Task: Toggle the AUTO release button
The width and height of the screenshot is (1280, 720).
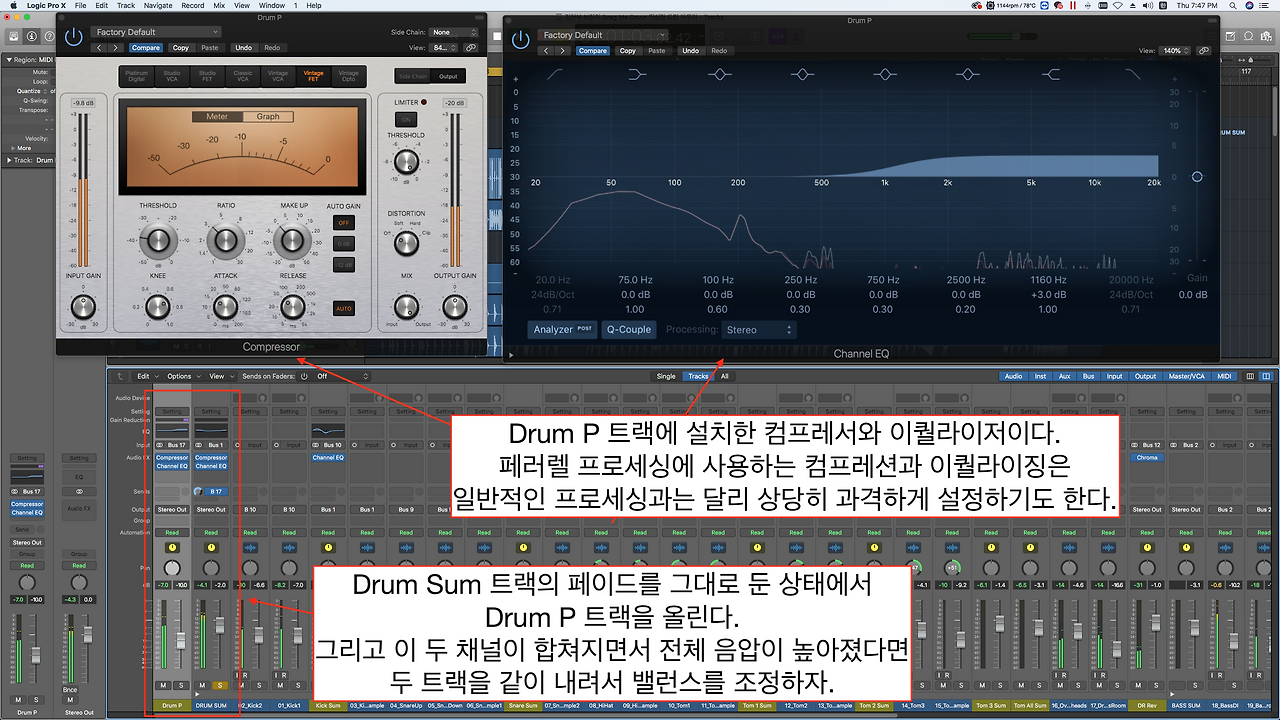Action: (x=344, y=309)
